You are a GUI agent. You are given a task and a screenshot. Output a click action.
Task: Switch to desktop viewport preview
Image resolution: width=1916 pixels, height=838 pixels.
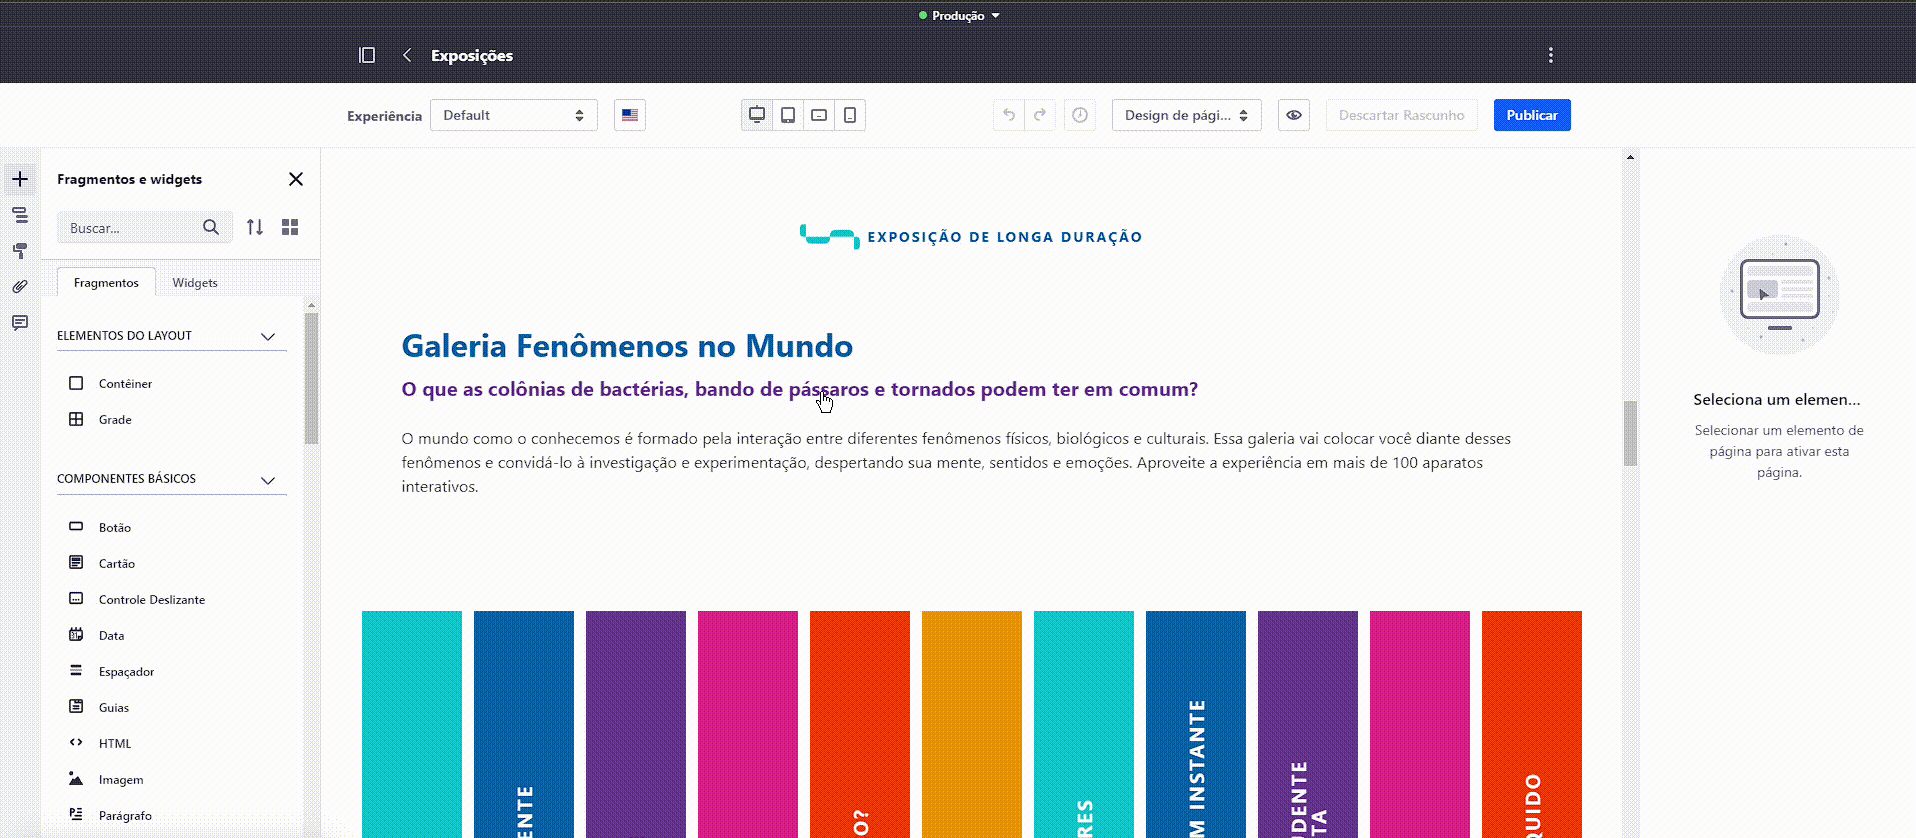[x=757, y=115]
